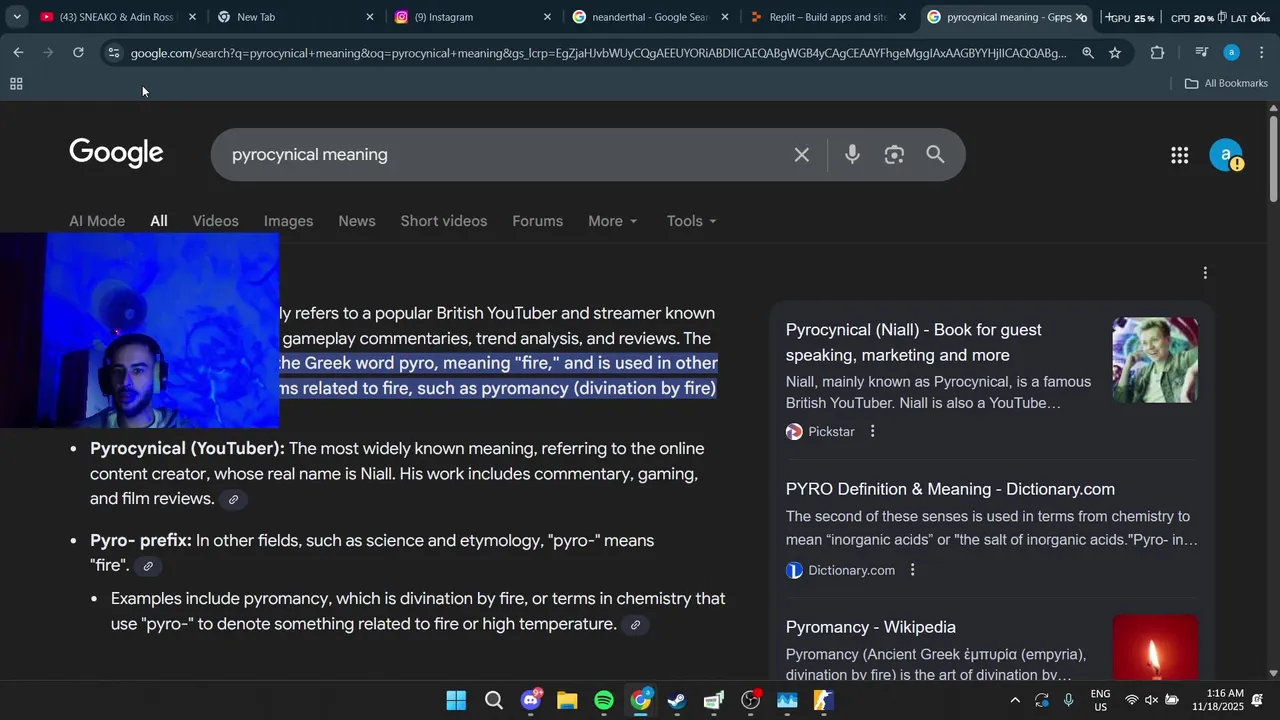This screenshot has height=720, width=1280.
Task: Open Spotify from the taskbar
Action: tap(604, 700)
